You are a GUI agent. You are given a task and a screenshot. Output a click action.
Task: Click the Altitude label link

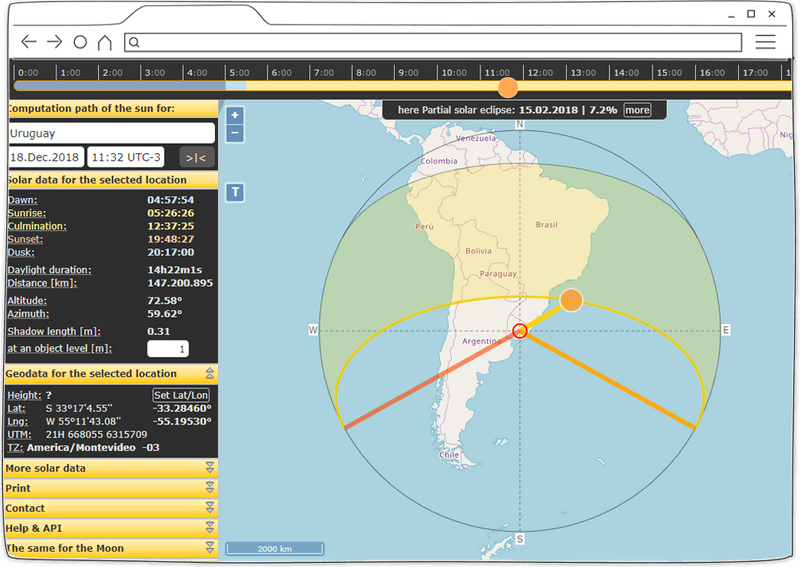tap(27, 301)
